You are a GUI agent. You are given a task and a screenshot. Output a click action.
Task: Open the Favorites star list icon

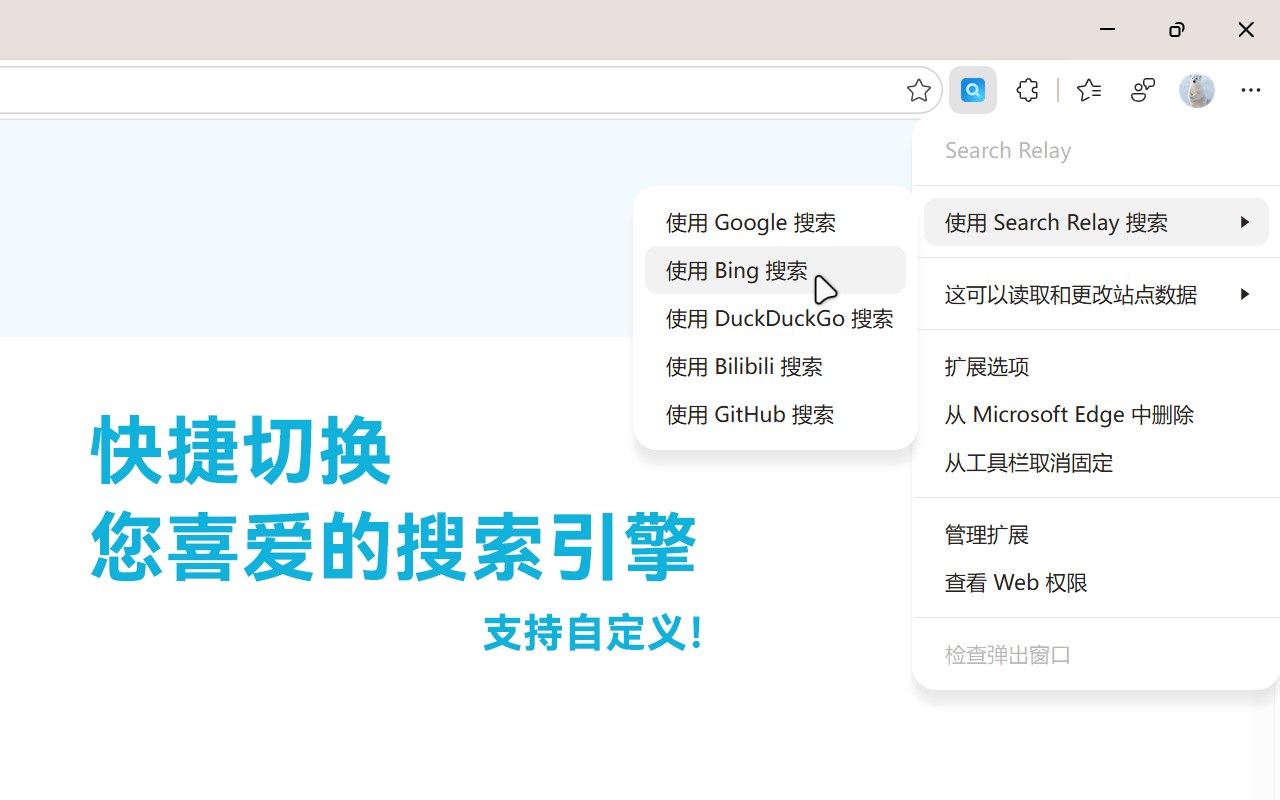[x=1088, y=90]
